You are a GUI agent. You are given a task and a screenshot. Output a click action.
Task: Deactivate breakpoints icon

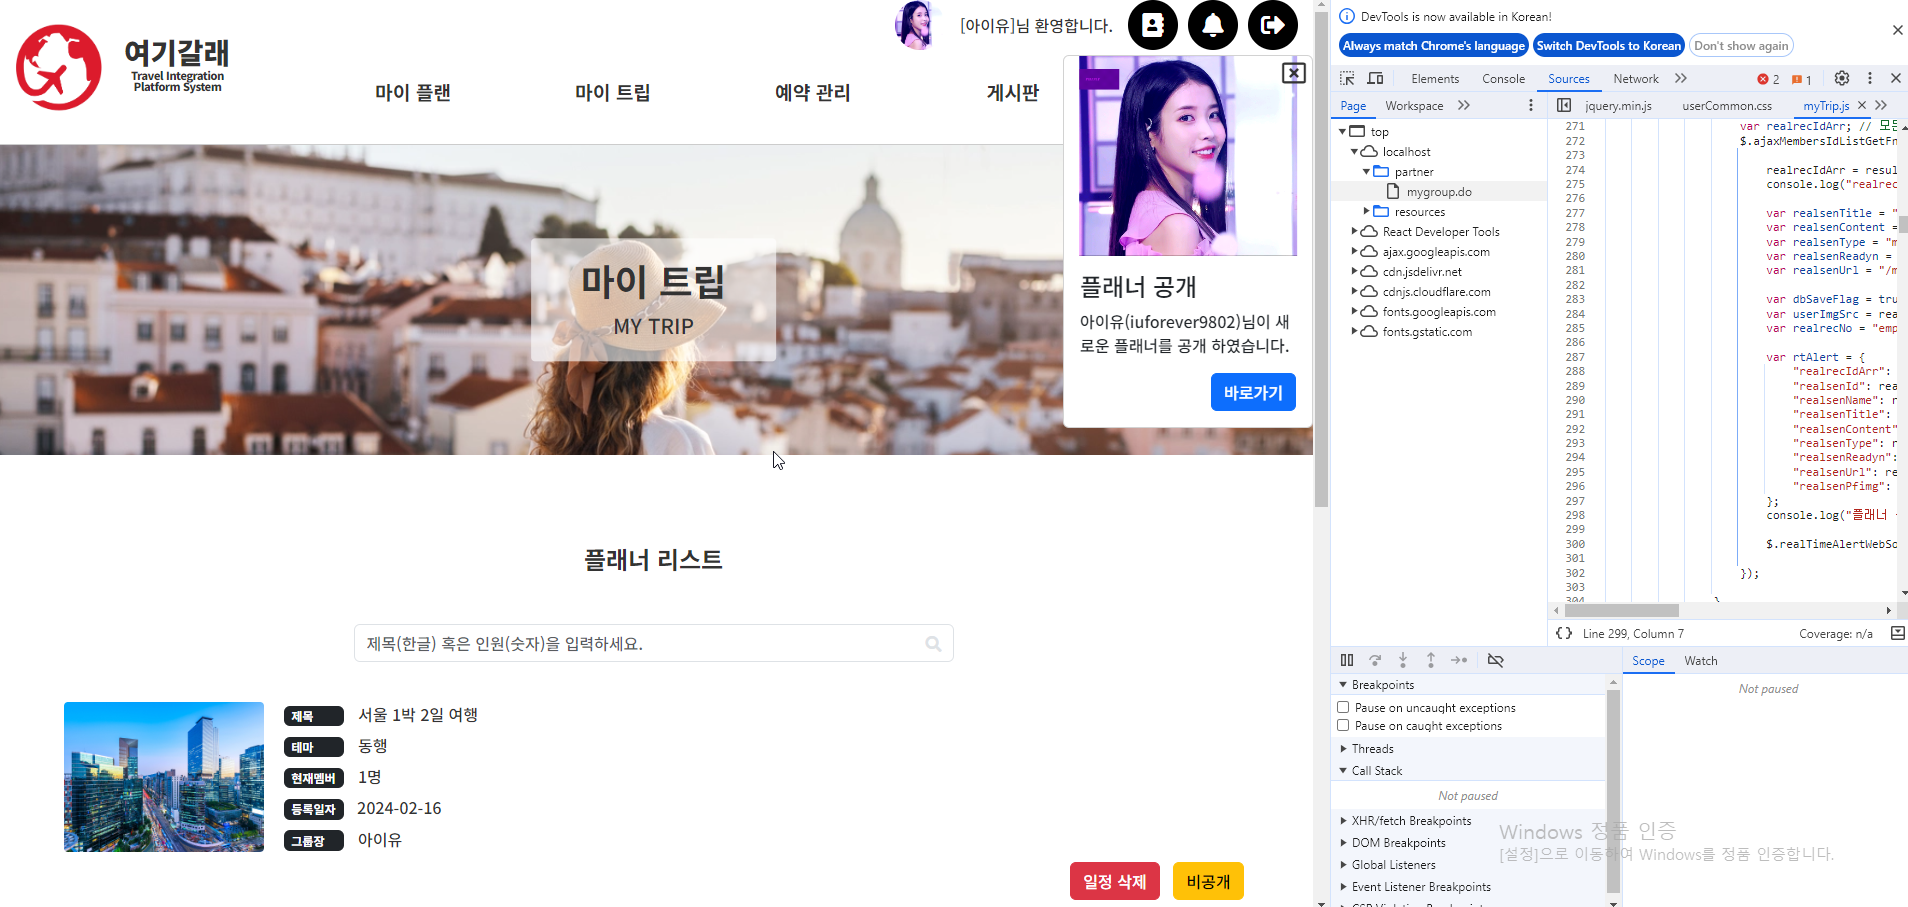(x=1496, y=660)
